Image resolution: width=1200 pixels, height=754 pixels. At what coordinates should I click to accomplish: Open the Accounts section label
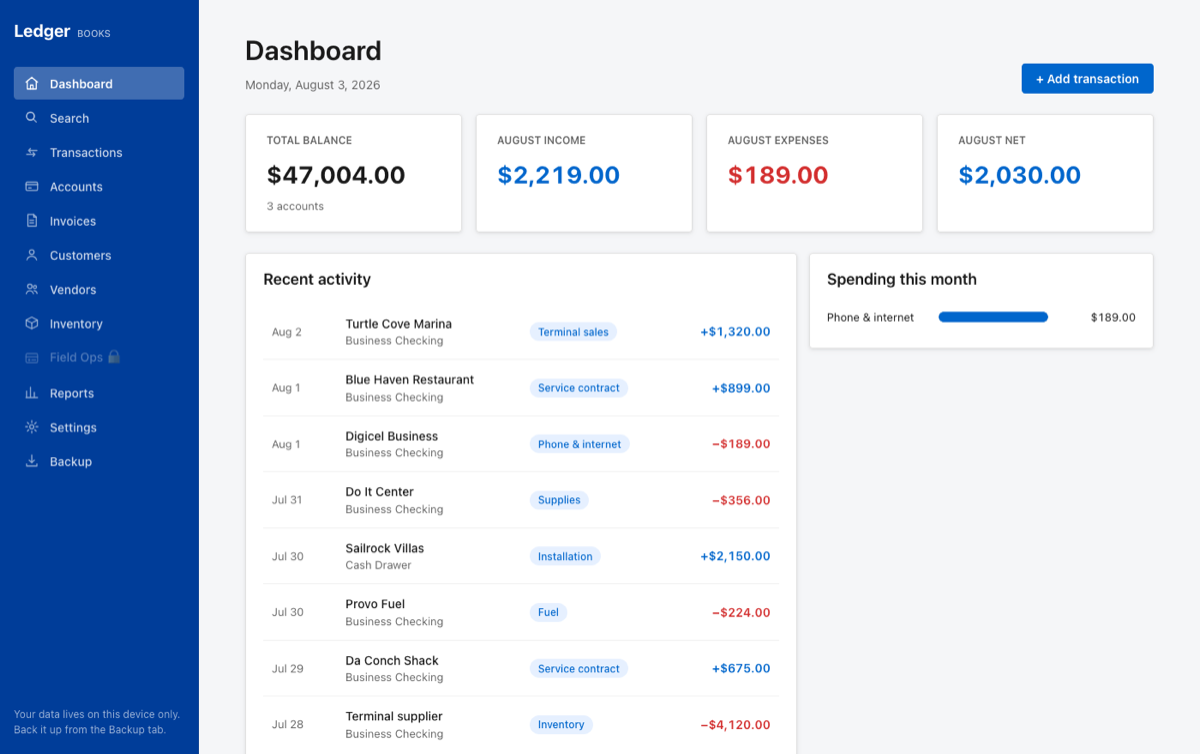(x=76, y=187)
